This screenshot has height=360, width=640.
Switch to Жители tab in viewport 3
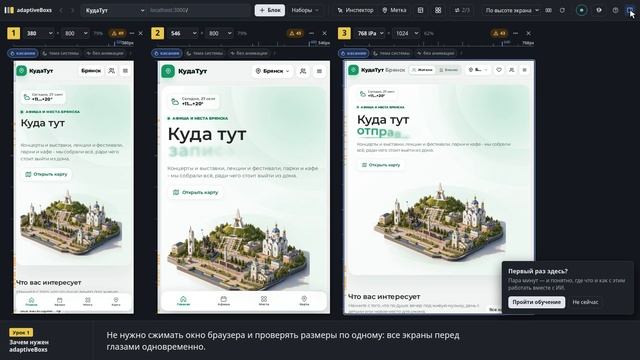[422, 70]
